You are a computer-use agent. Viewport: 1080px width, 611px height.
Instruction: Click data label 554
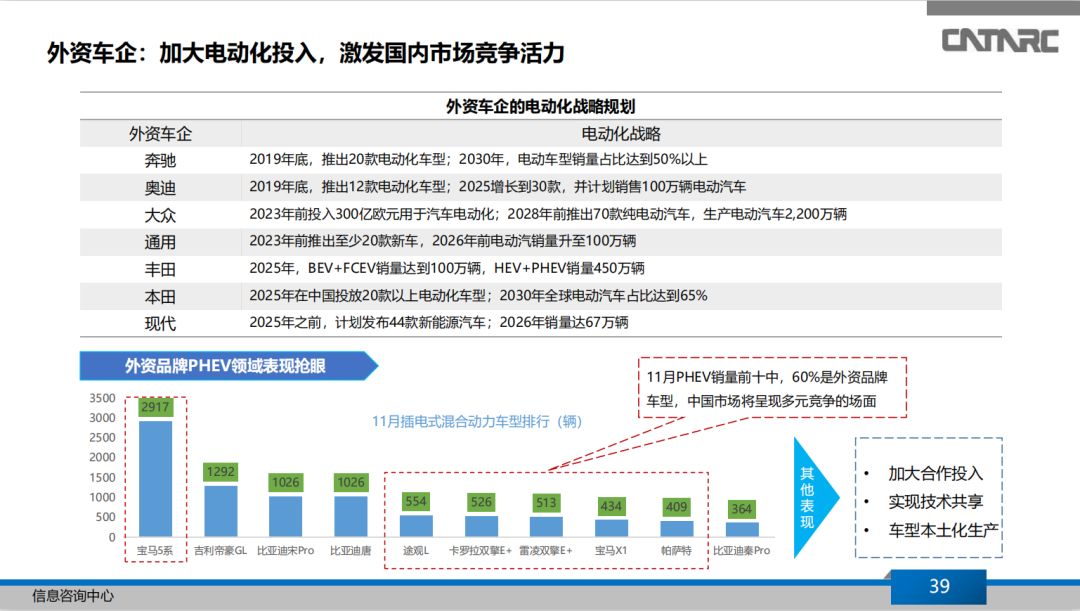415,501
